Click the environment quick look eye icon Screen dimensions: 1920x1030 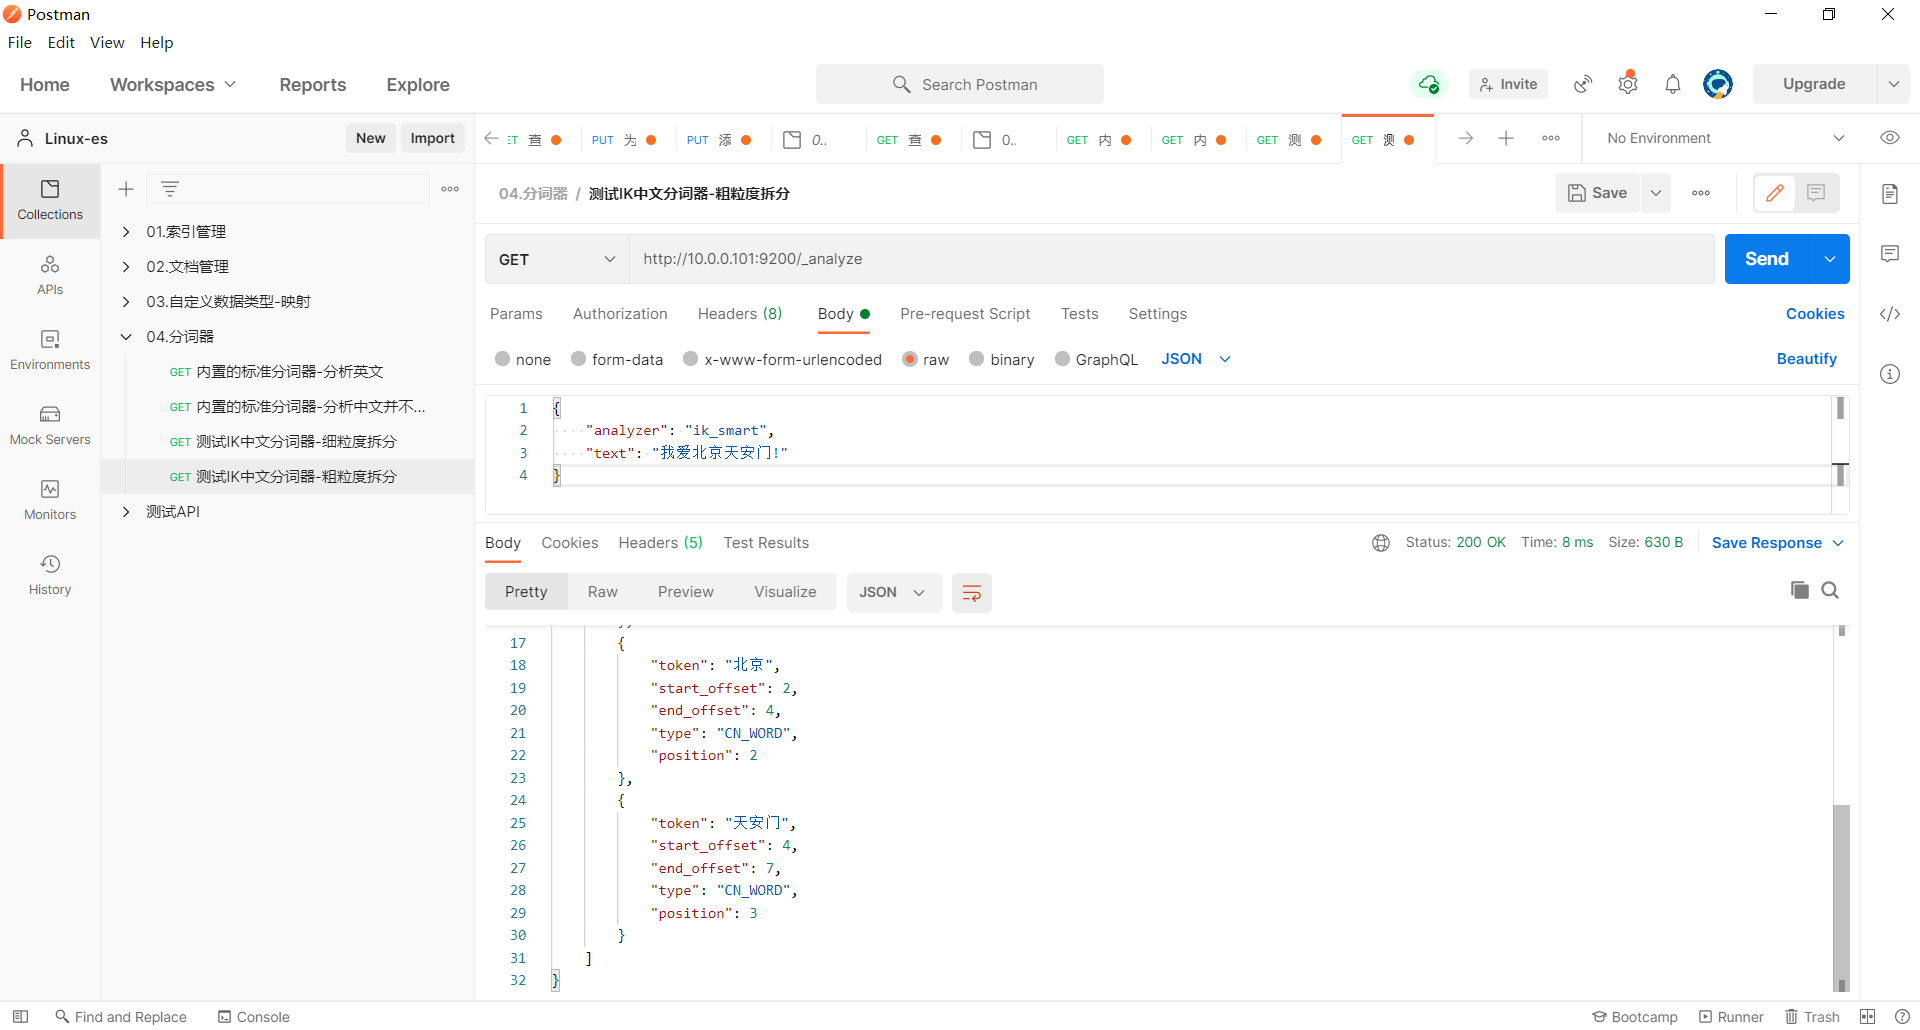(x=1890, y=138)
